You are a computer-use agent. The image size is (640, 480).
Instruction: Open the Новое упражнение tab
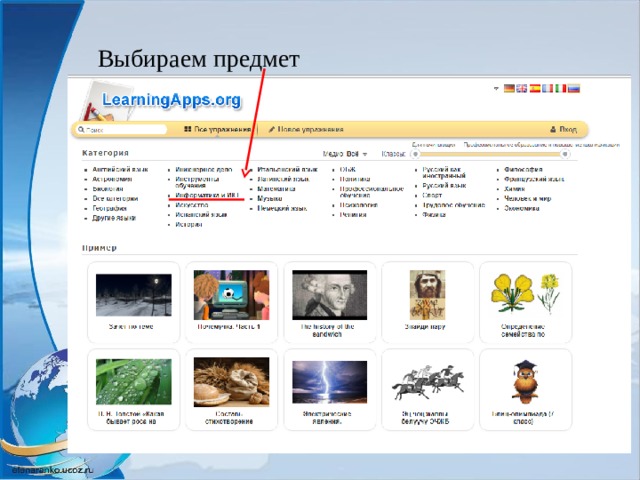click(306, 129)
